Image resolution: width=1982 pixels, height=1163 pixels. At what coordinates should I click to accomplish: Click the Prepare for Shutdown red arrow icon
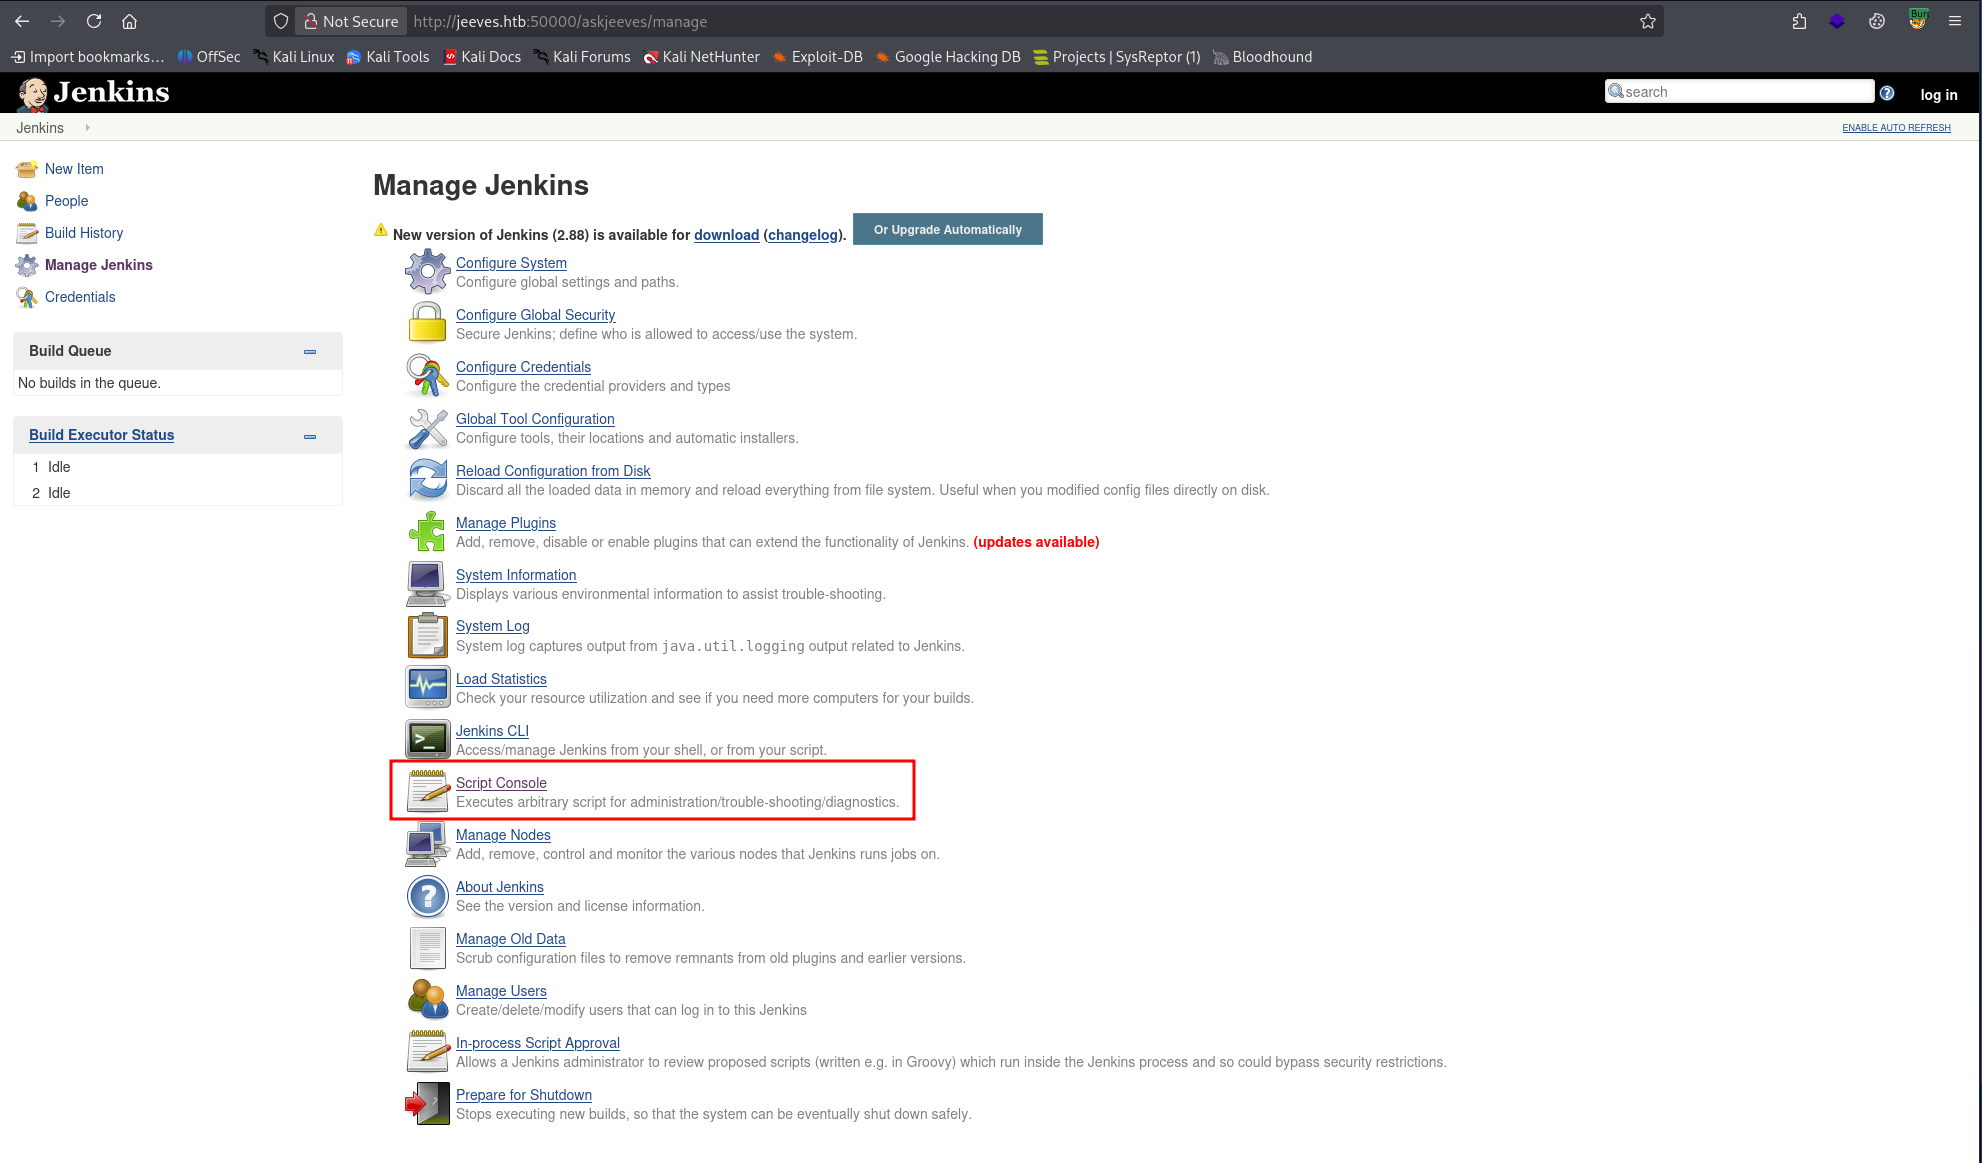click(427, 1102)
